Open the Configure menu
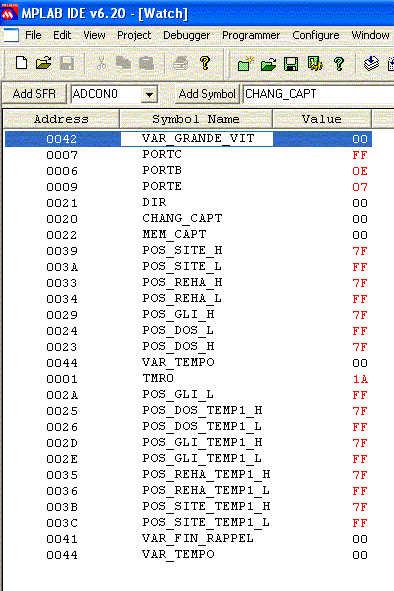Screen dimensions: 394x591 coord(316,35)
